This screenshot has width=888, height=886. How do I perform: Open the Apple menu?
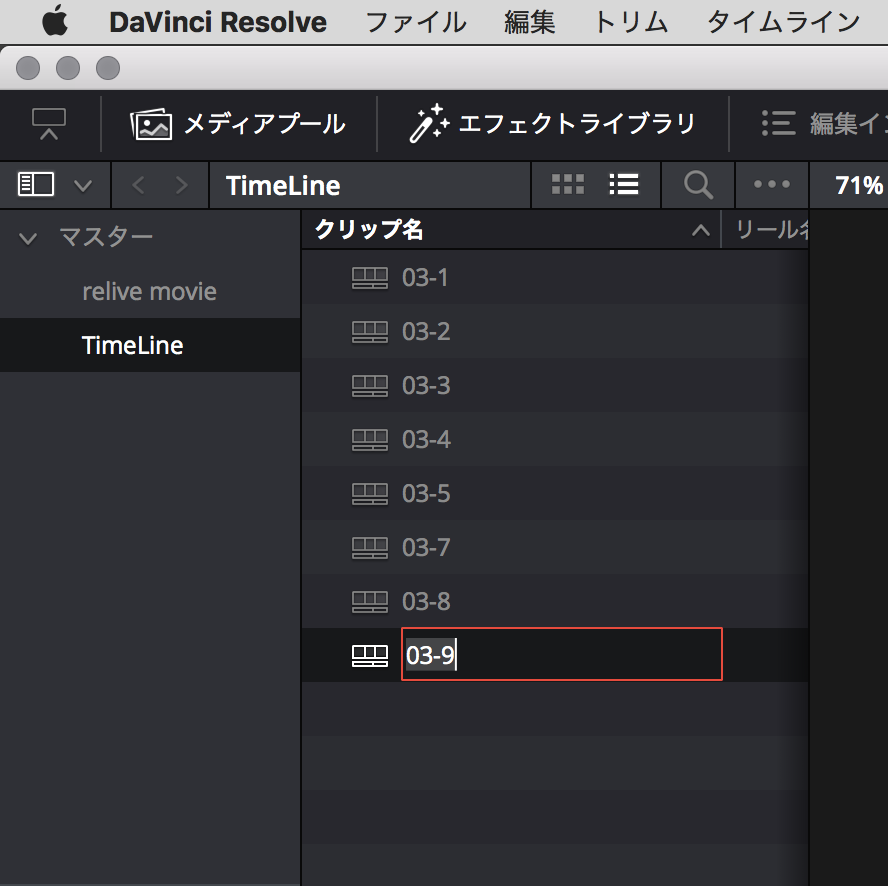pos(55,22)
